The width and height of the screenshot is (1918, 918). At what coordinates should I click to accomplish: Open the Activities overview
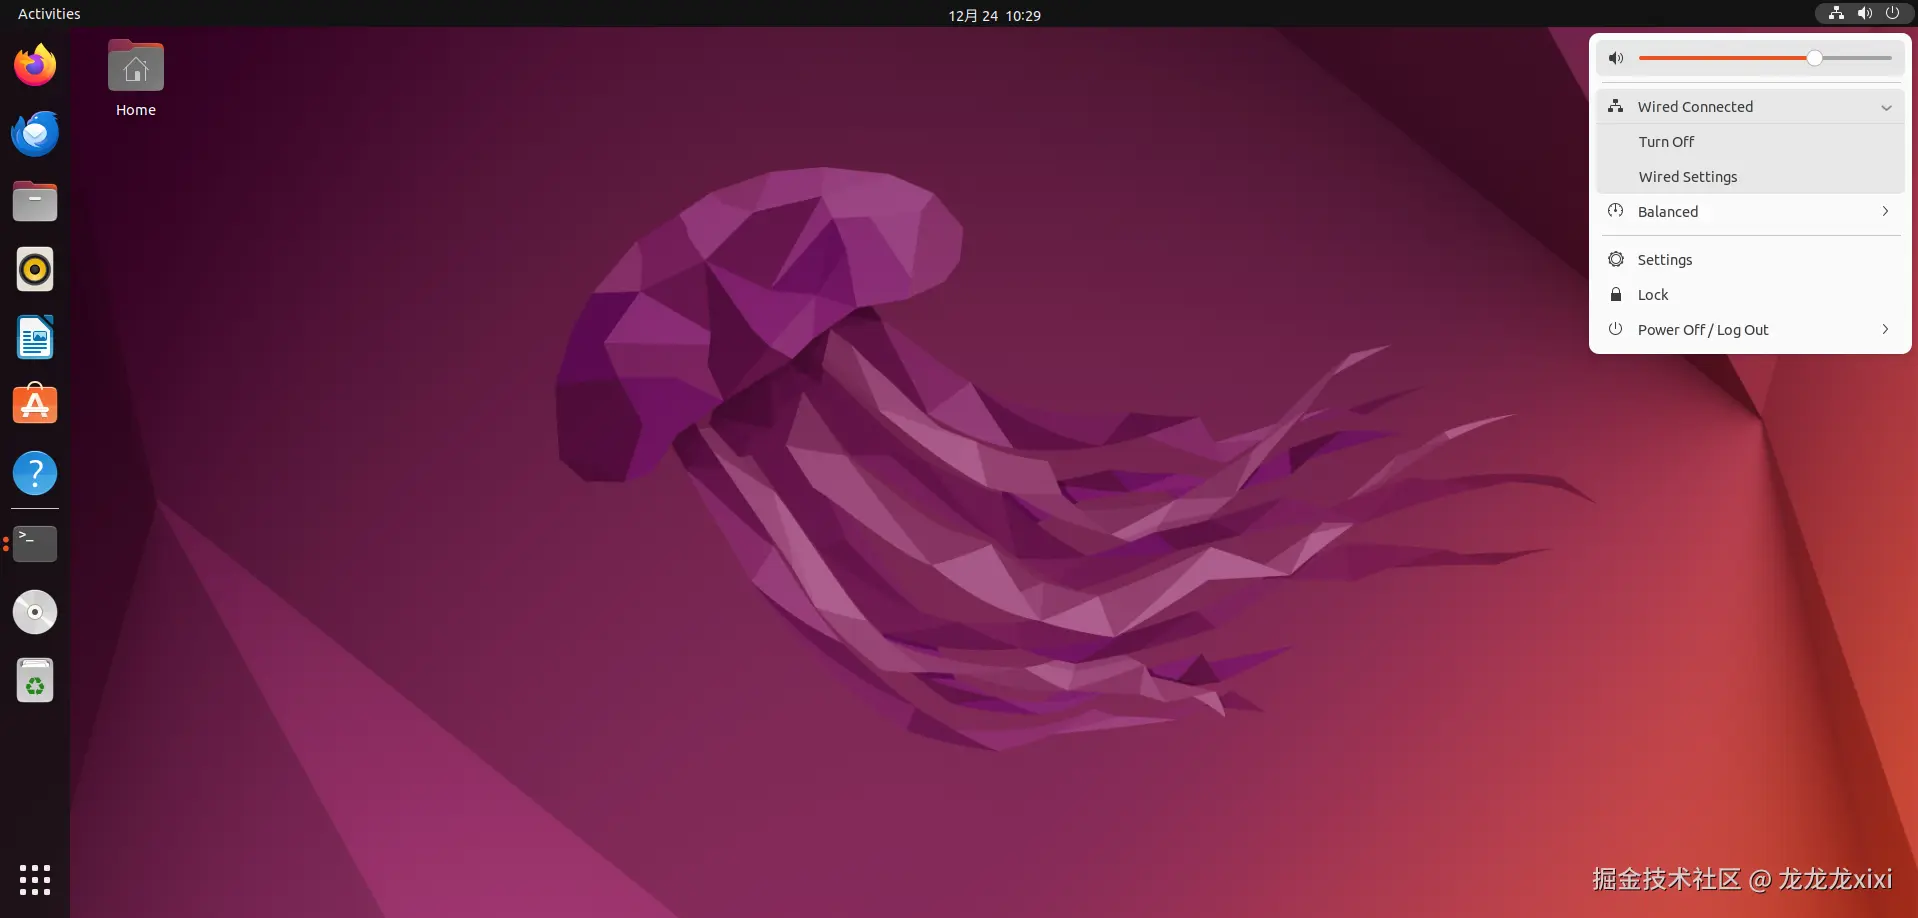click(49, 13)
